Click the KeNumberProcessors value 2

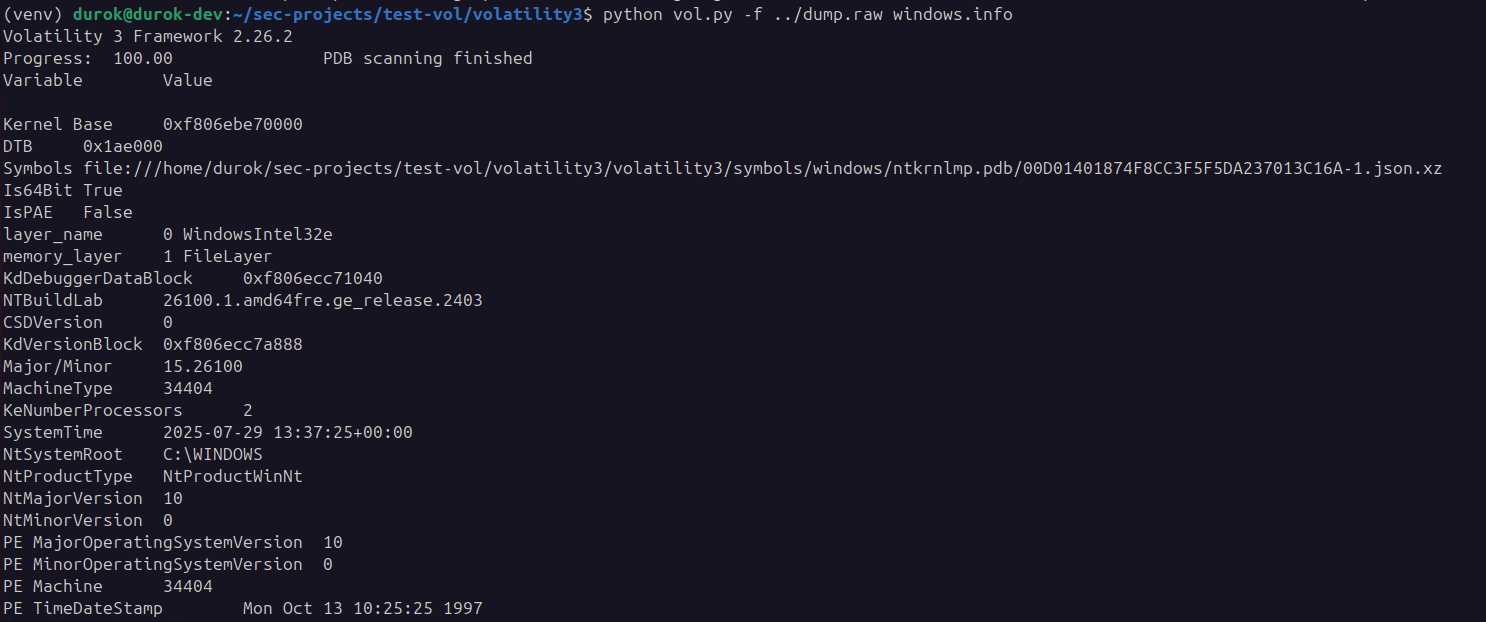pyautogui.click(x=248, y=410)
